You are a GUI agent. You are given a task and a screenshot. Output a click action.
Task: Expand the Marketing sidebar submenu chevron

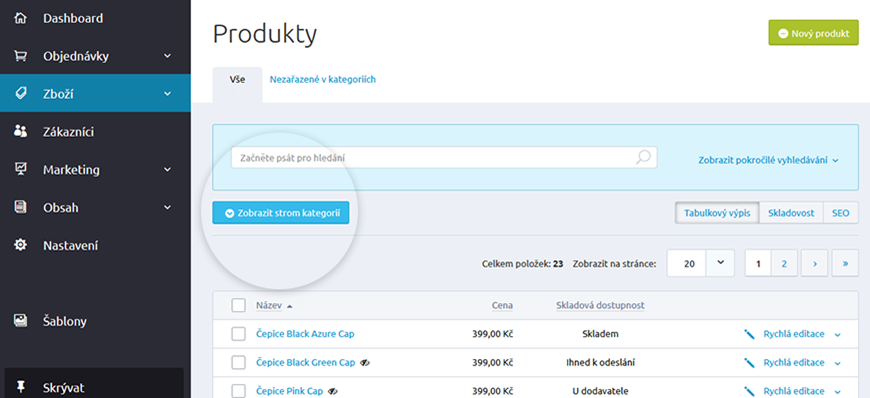click(168, 170)
